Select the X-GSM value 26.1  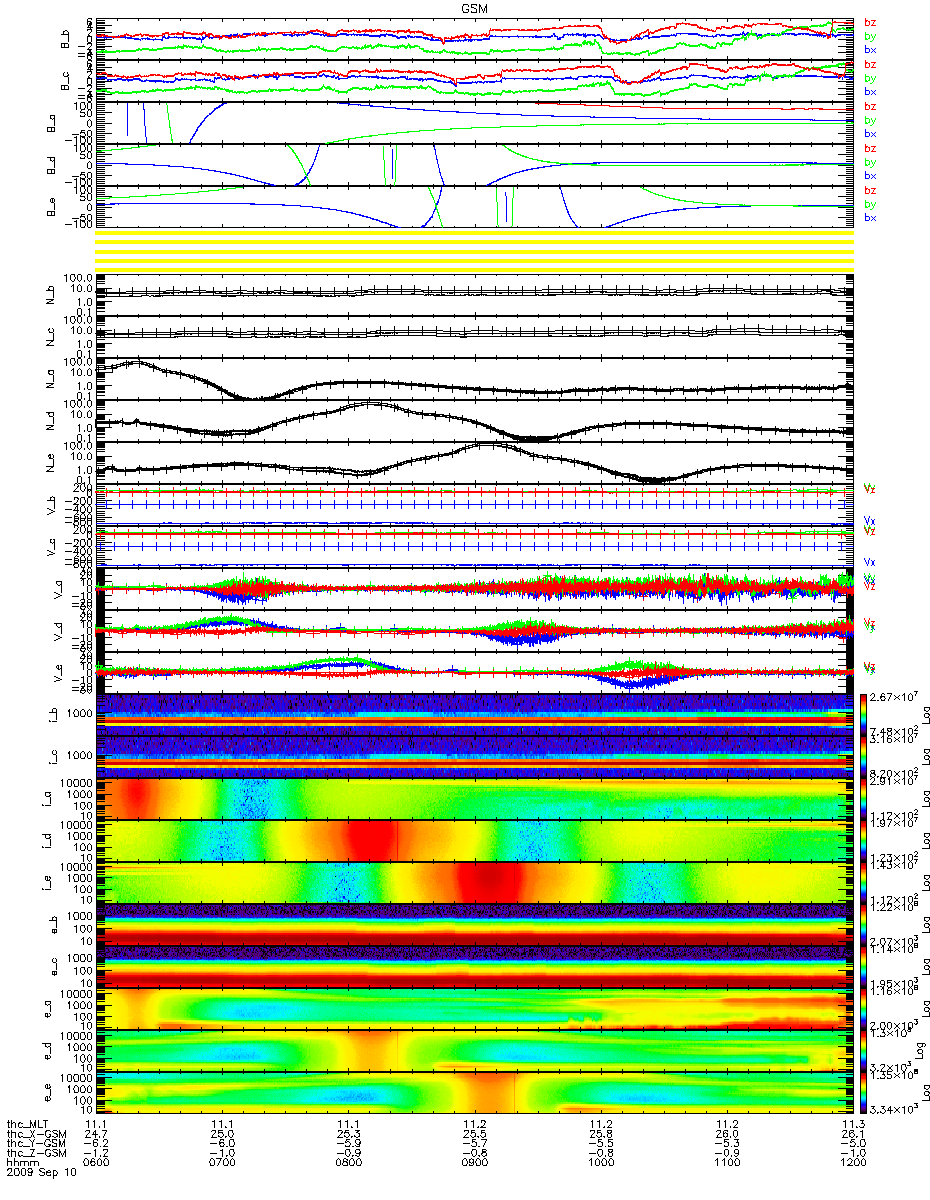[x=852, y=1133]
